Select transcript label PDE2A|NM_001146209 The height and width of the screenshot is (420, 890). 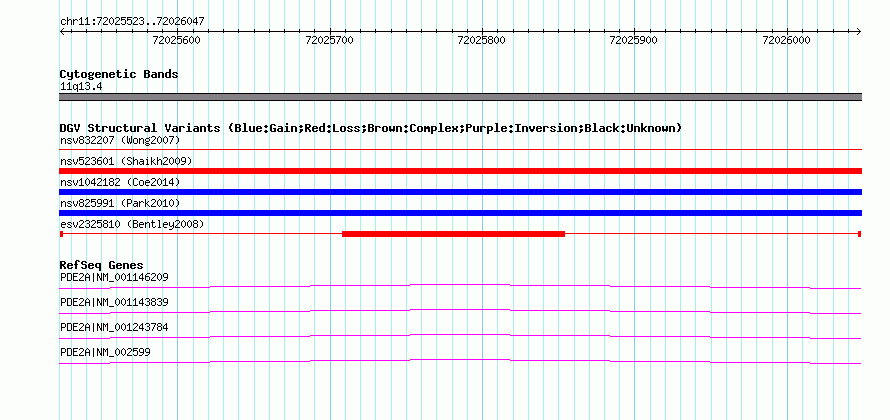click(114, 278)
